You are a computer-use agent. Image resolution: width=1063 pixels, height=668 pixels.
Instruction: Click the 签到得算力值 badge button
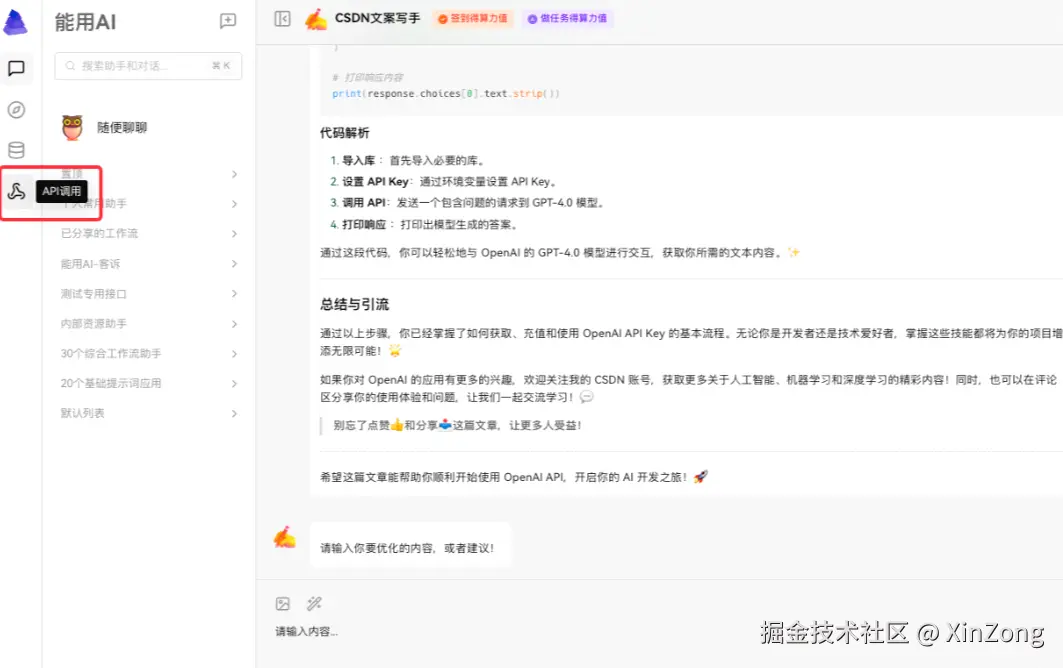click(473, 18)
